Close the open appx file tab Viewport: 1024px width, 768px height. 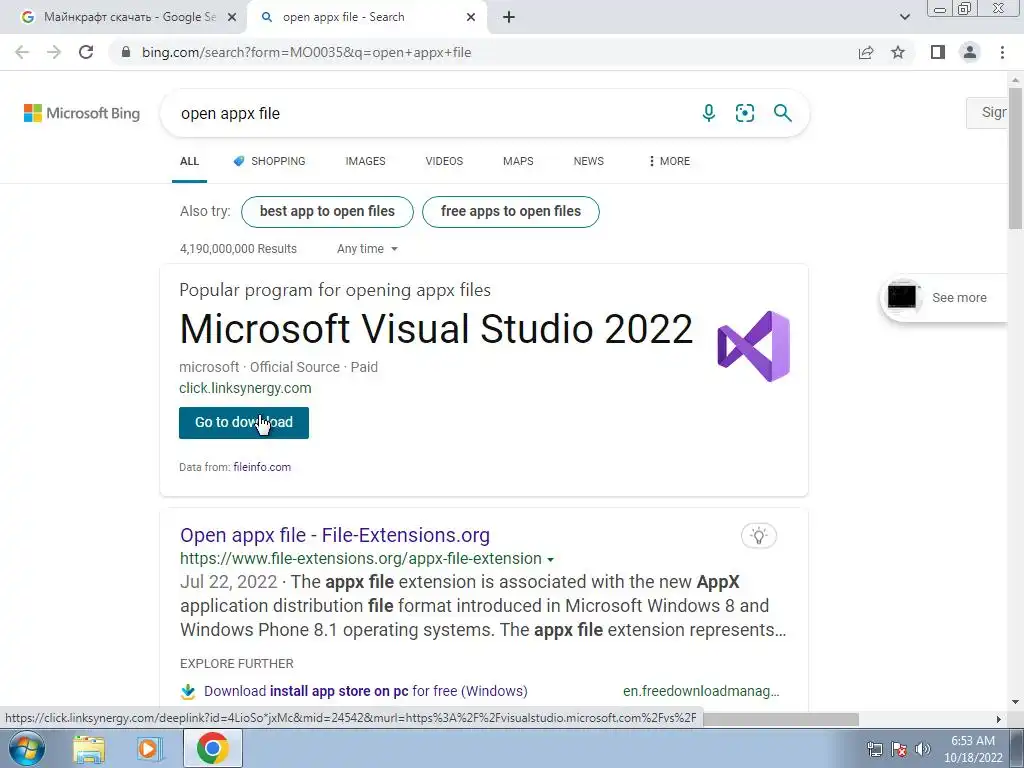[x=471, y=18]
